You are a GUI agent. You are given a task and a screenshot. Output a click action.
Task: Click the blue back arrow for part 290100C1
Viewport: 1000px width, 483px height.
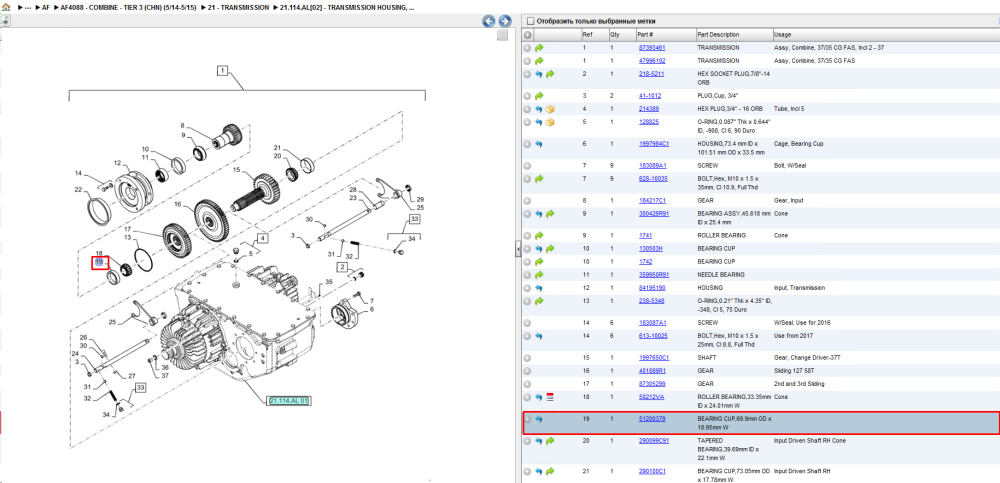(539, 472)
